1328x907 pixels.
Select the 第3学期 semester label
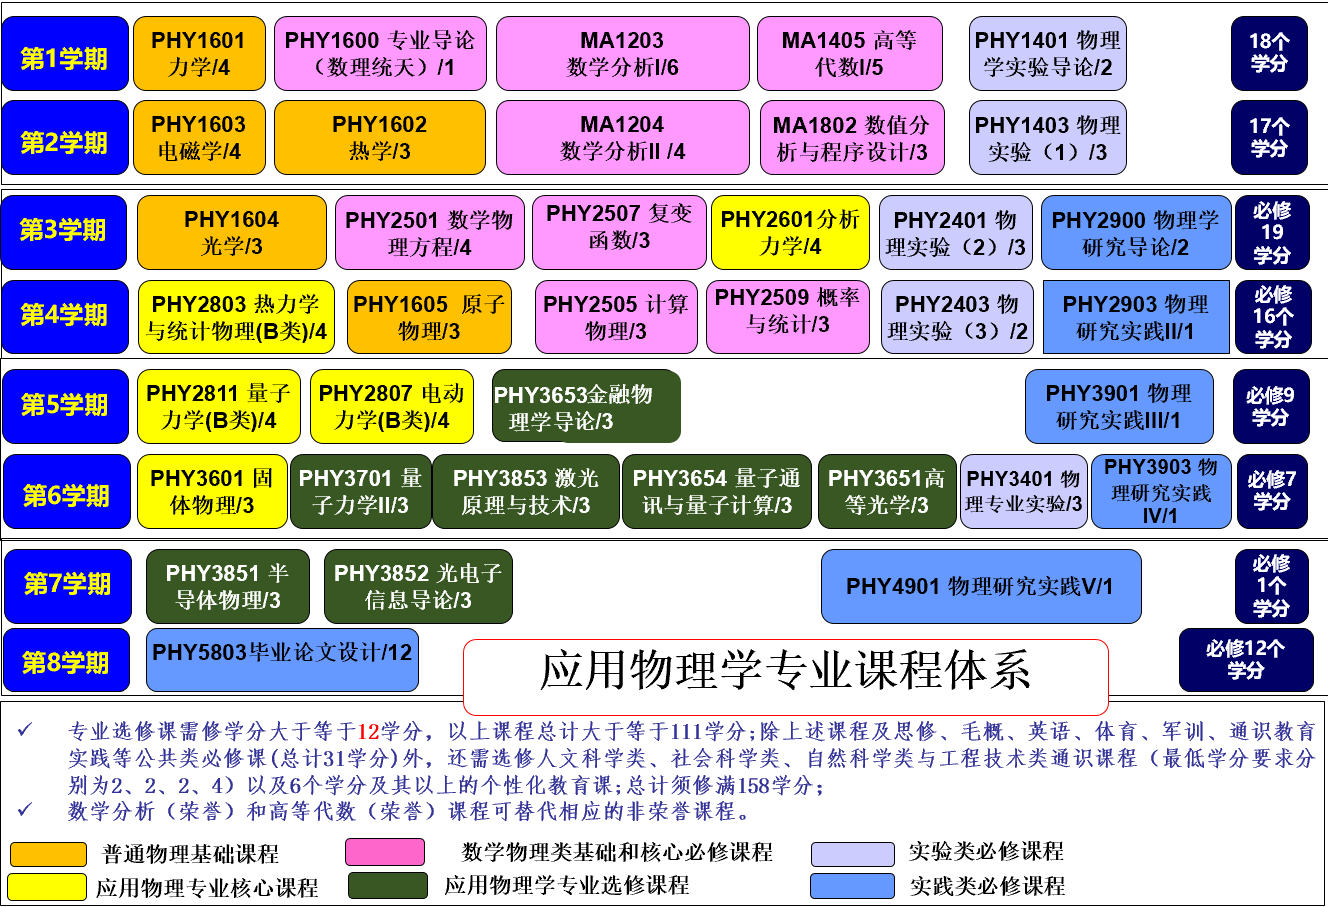pos(65,231)
